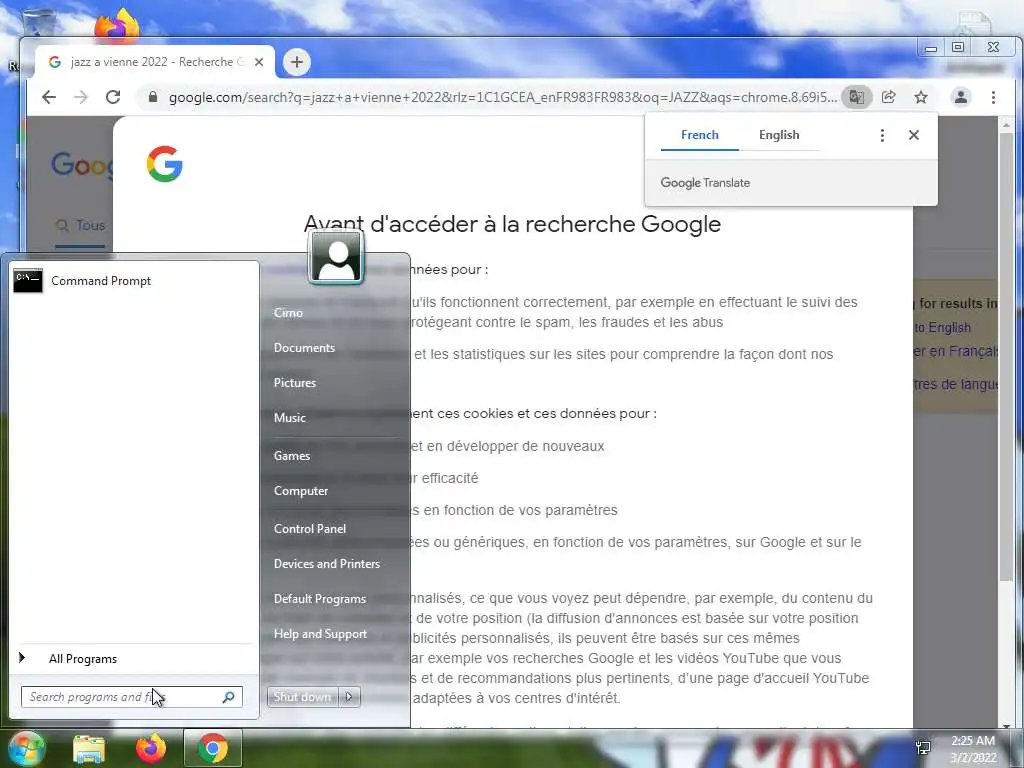Click the scrollbar up arrow in Chrome
The height and width of the screenshot is (768, 1024).
[1006, 124]
